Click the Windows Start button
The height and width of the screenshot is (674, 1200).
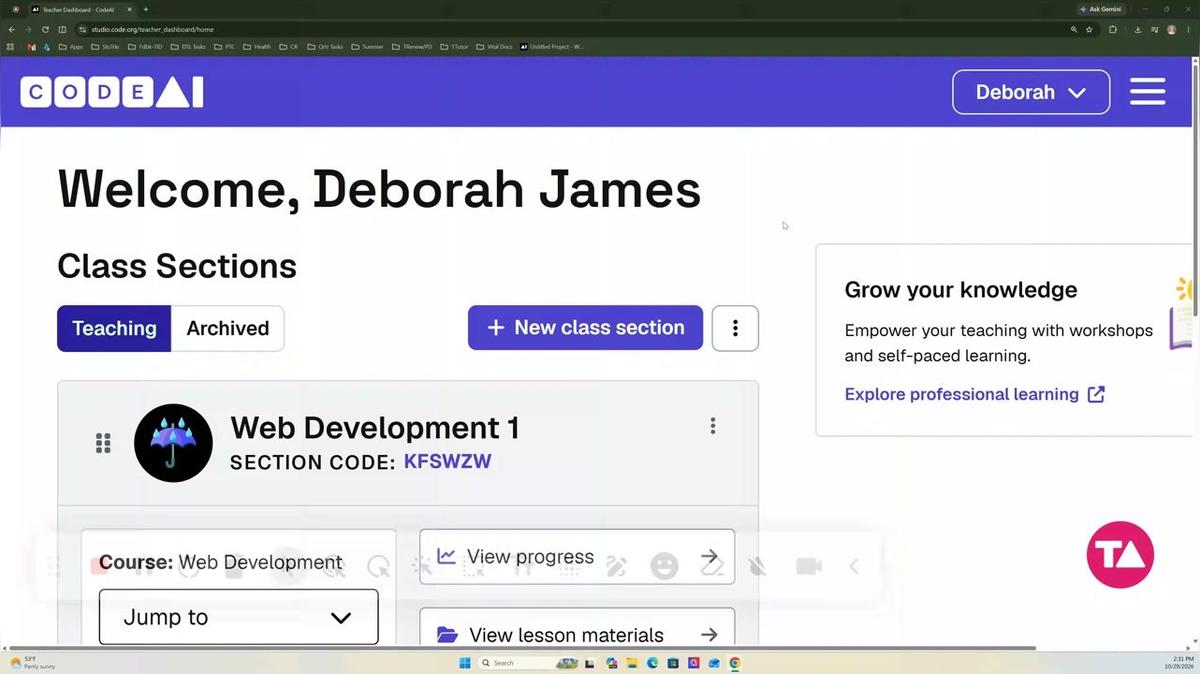465,662
